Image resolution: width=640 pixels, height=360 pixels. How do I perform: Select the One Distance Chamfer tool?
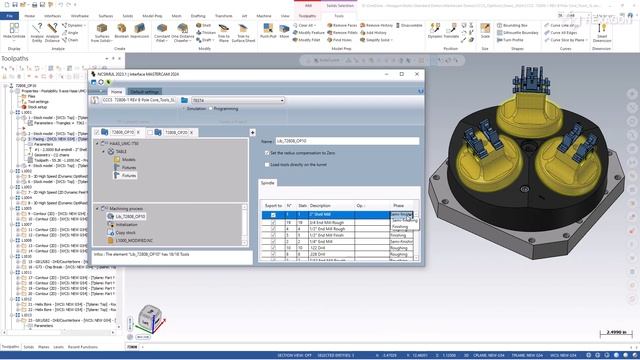[182, 32]
